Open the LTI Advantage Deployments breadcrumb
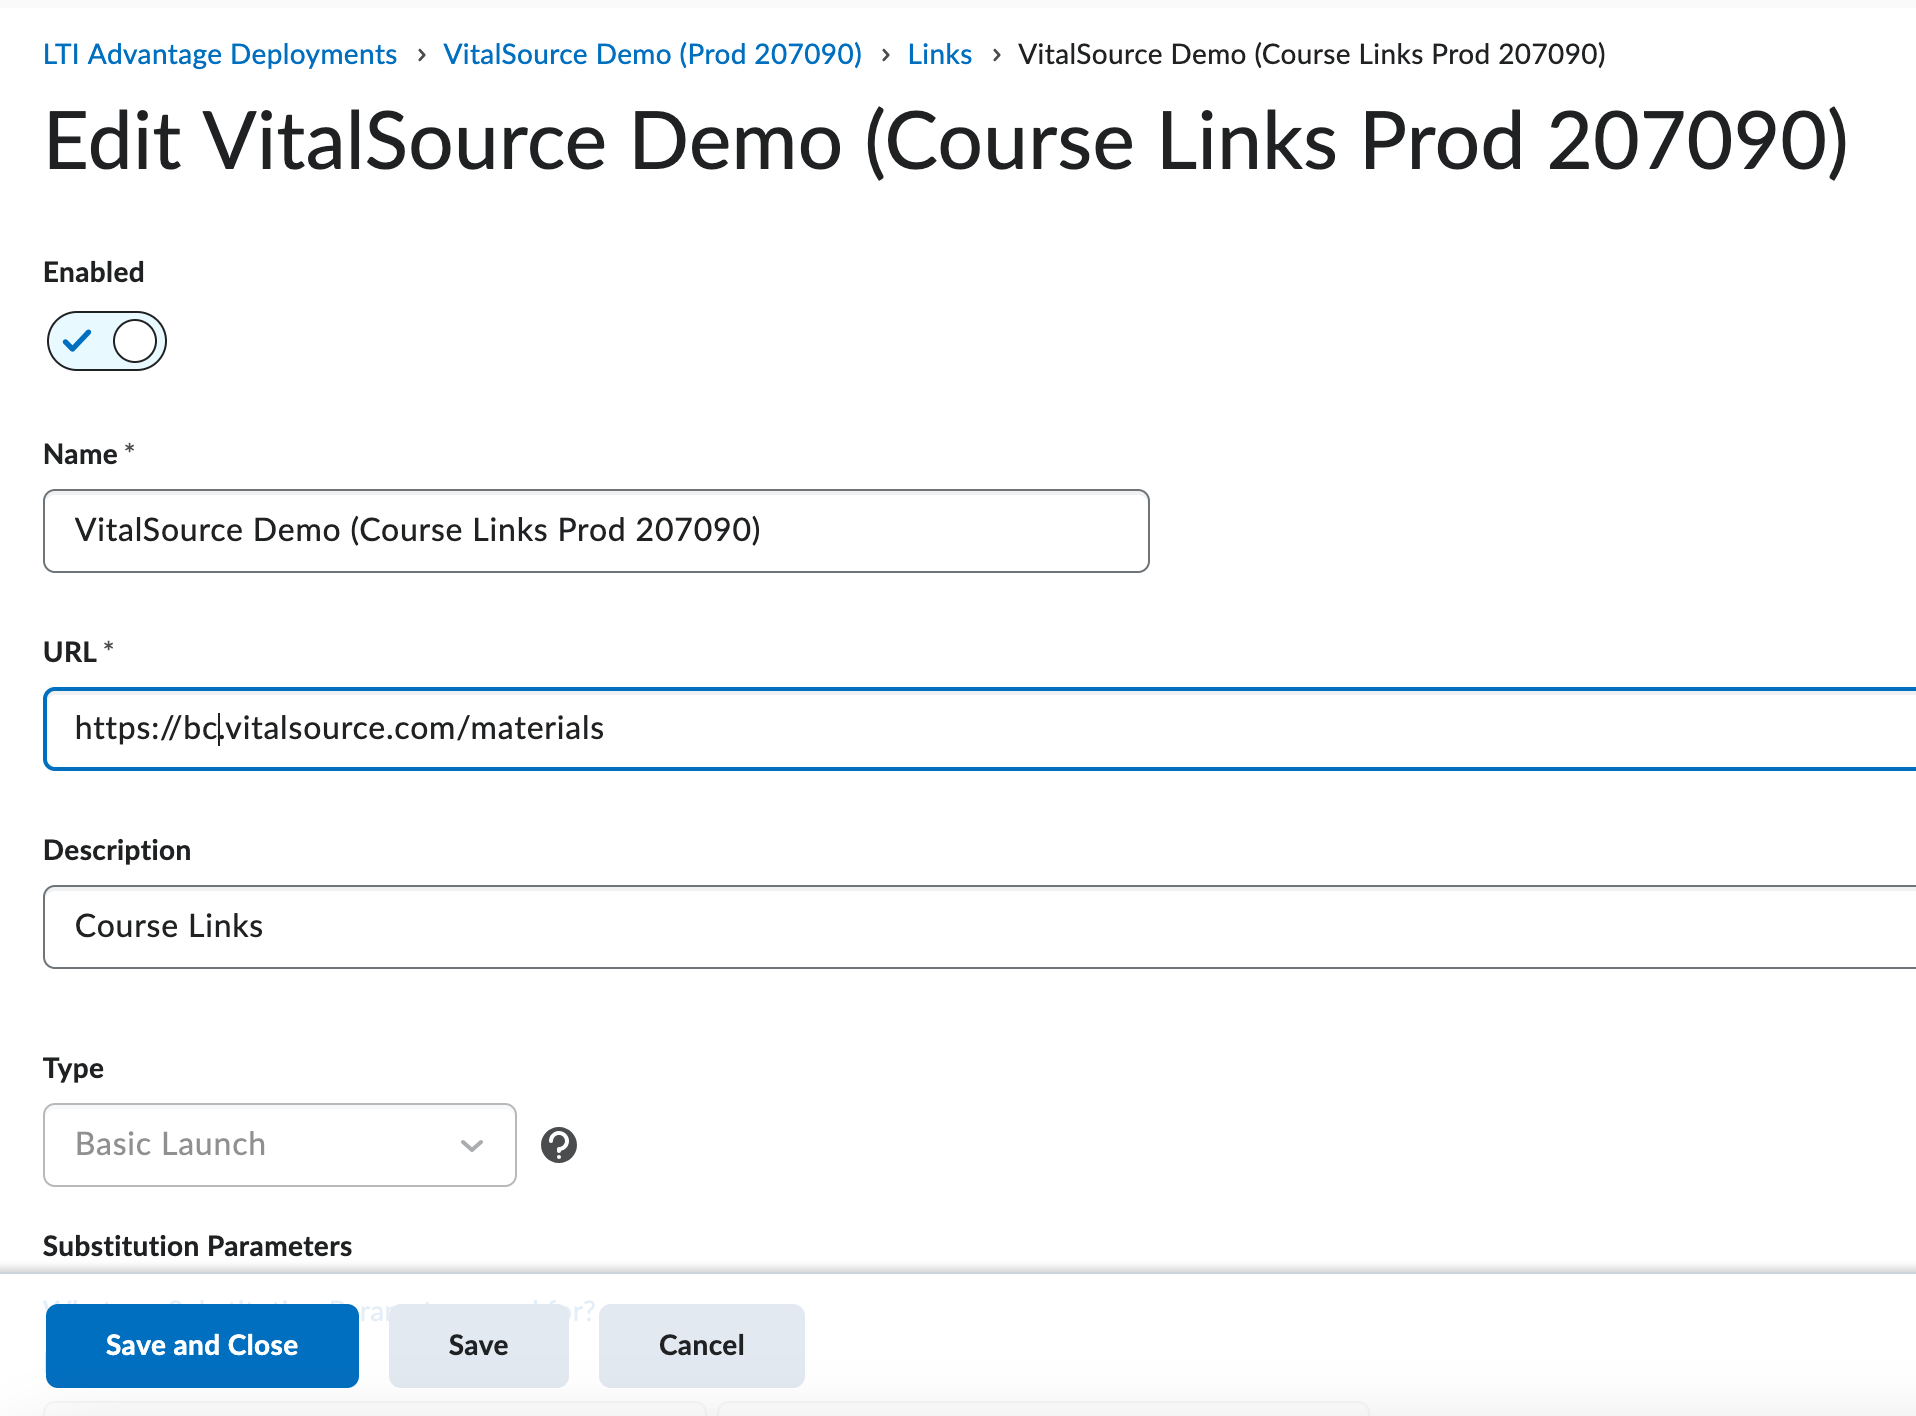Screen dimensions: 1916x1416 point(220,54)
